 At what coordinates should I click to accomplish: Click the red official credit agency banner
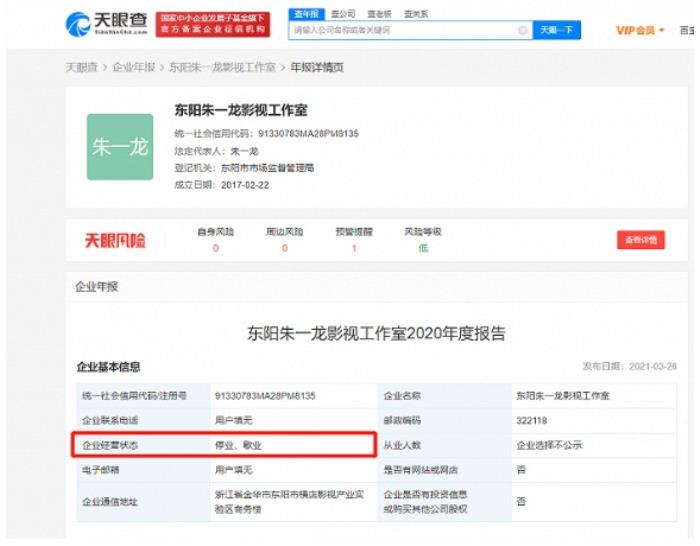click(x=213, y=24)
